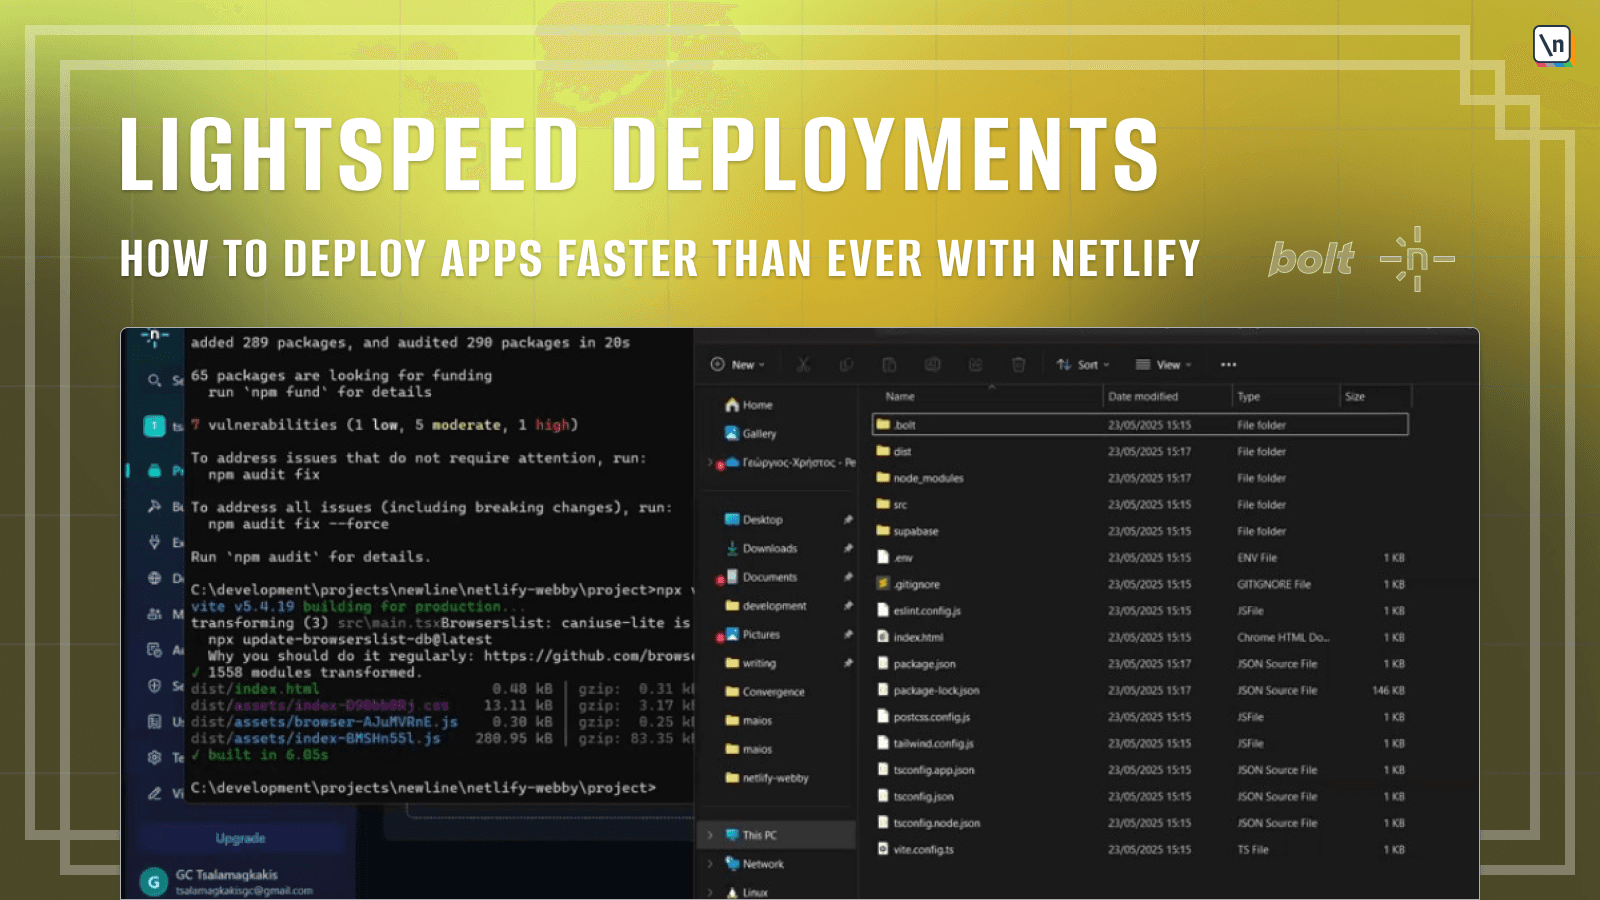The image size is (1600, 900).
Task: Open the View dropdown menu
Action: tap(1163, 365)
